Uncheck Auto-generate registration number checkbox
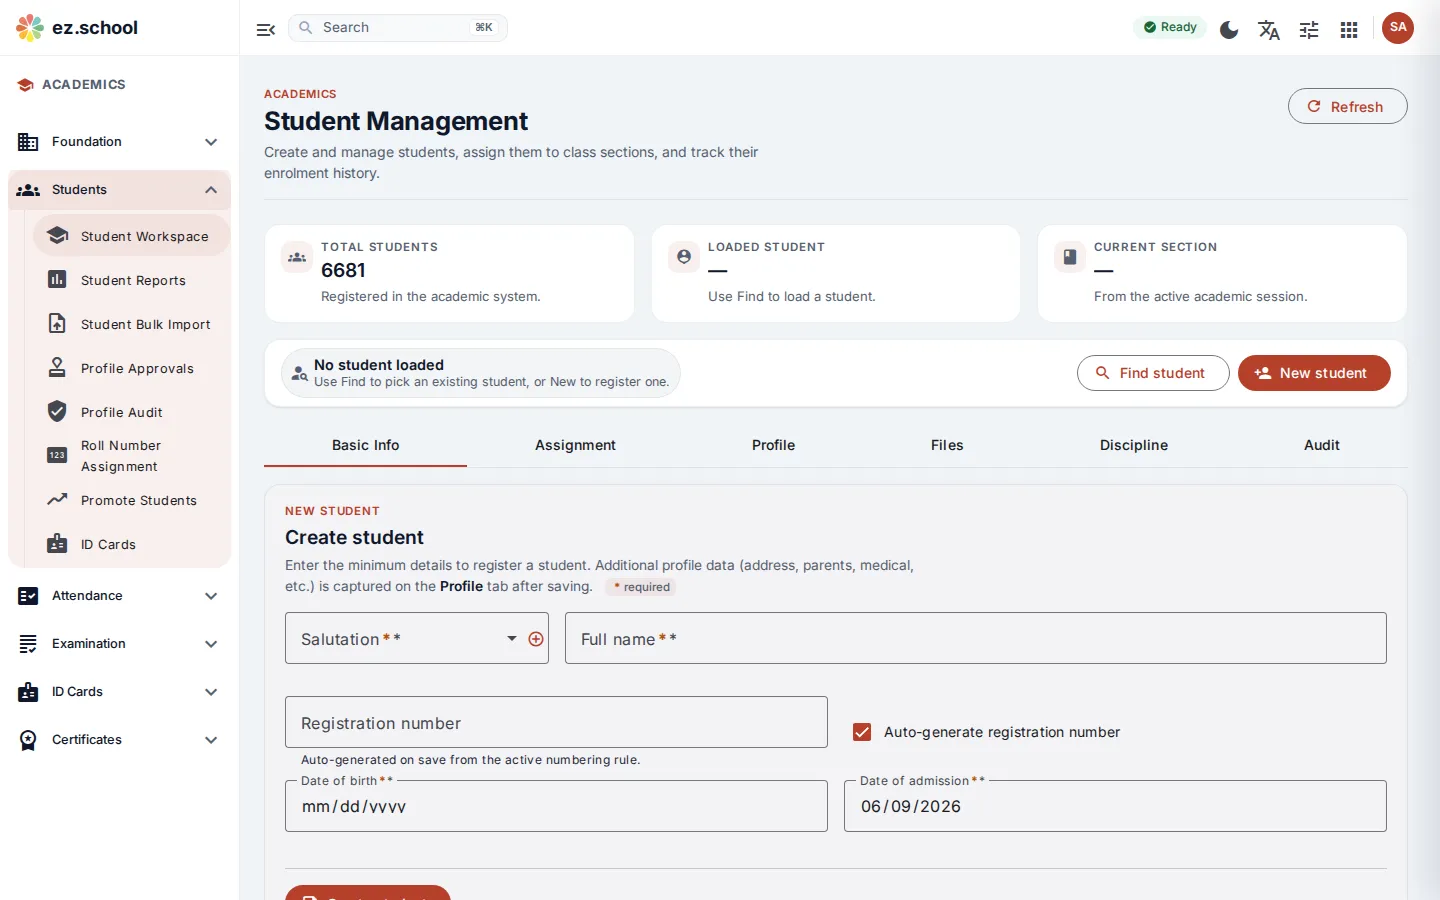 862,732
